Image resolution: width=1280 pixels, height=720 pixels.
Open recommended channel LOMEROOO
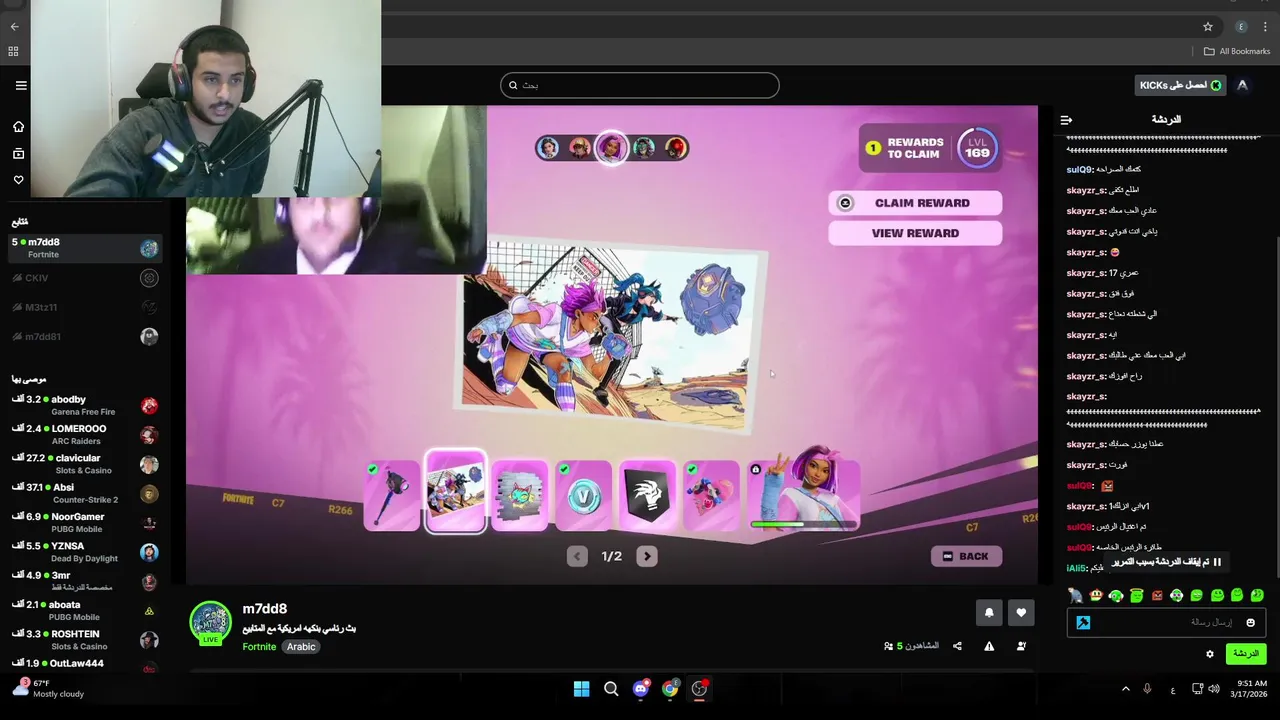pos(85,435)
